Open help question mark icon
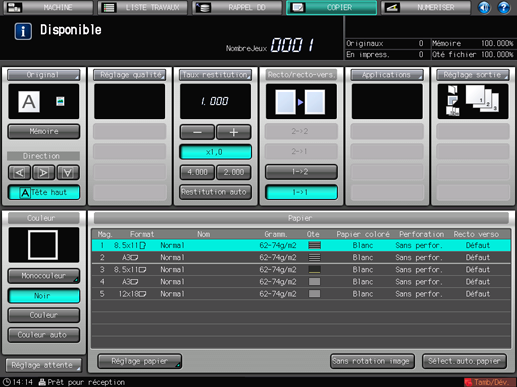This screenshot has height=387, width=517. point(504,7)
